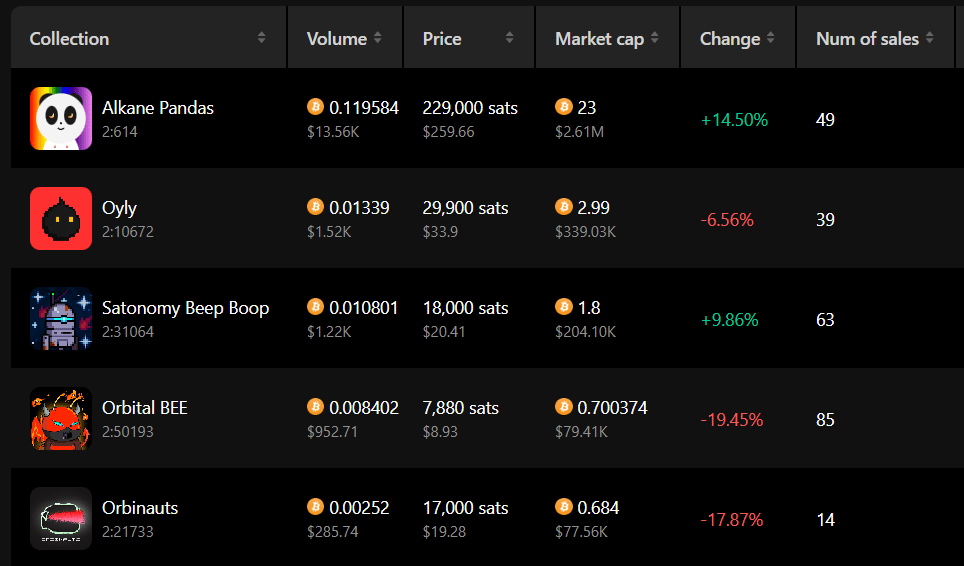This screenshot has height=566, width=964.
Task: Sort by Market cap arrows
Action: click(x=655, y=38)
